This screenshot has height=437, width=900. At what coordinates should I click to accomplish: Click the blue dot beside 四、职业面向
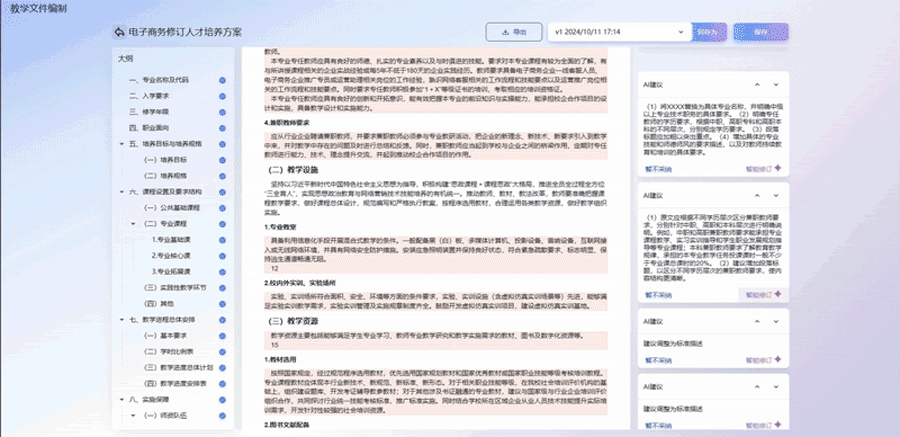[x=222, y=128]
